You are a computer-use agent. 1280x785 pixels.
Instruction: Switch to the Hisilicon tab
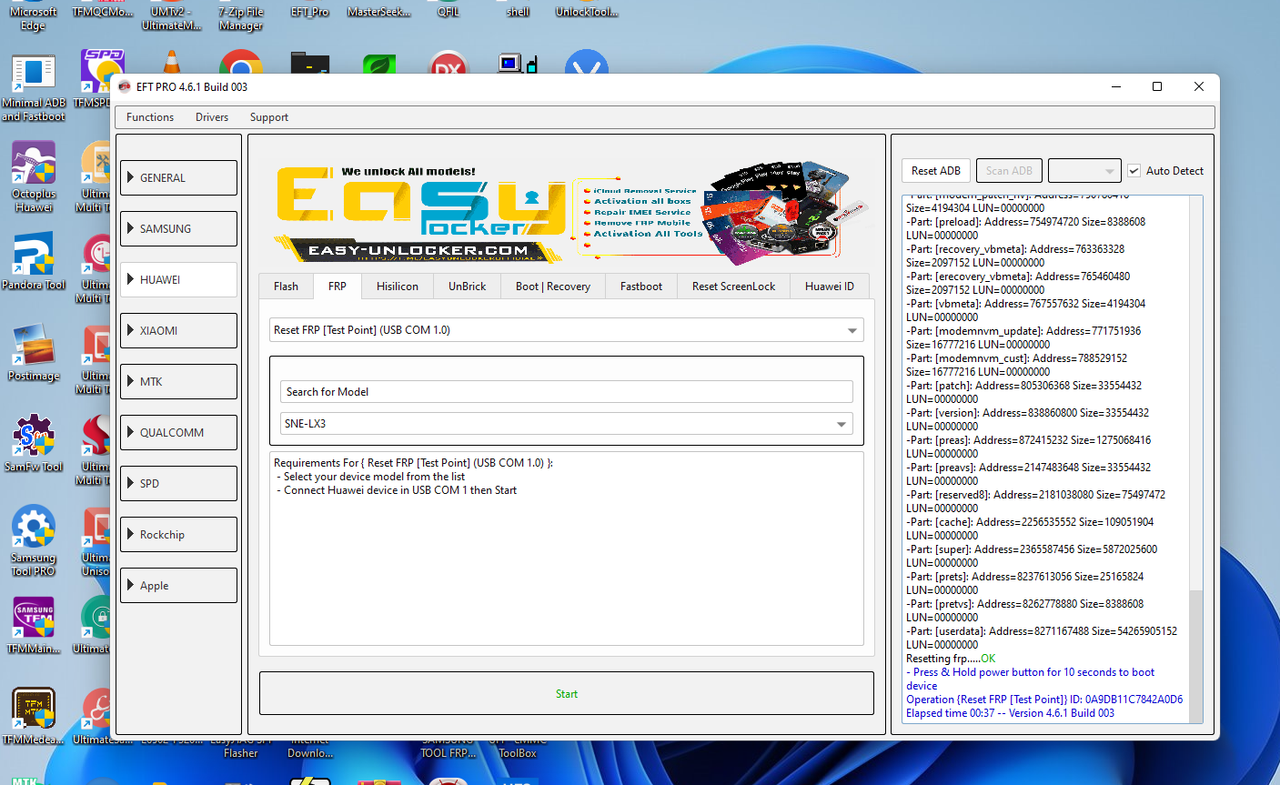coord(397,286)
